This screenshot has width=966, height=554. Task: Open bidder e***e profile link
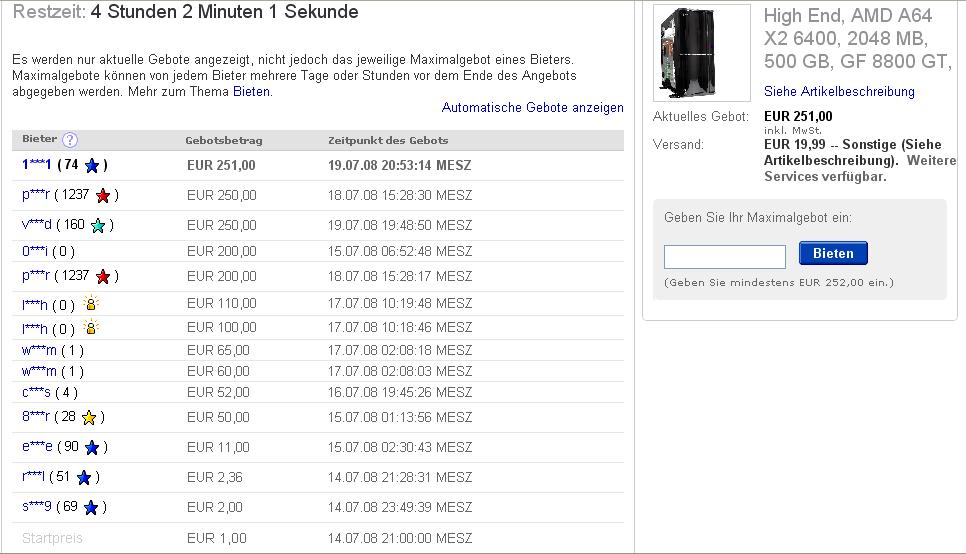(37, 446)
